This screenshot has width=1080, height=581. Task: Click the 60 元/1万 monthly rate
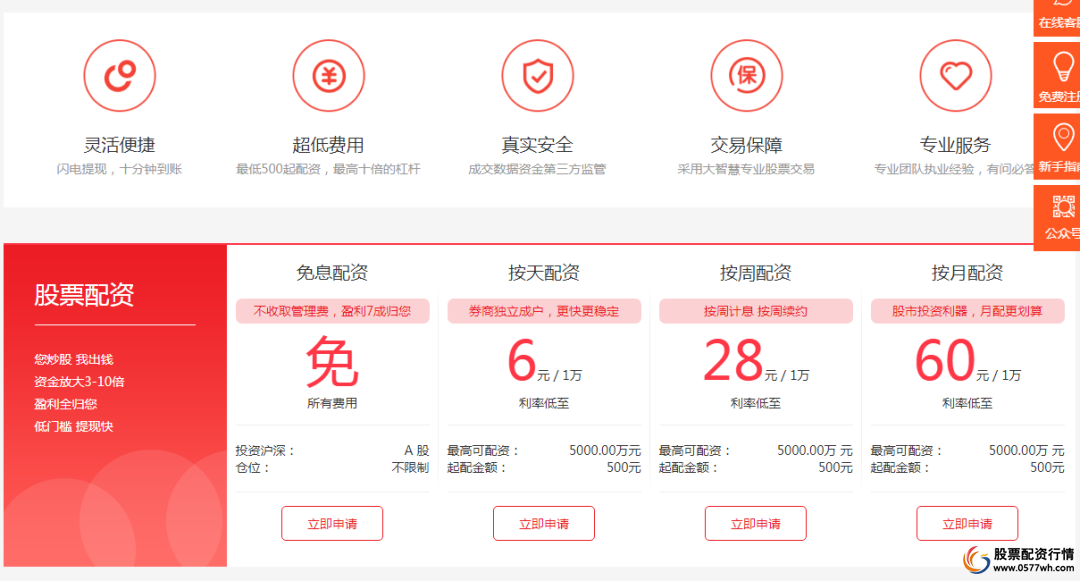[967, 361]
